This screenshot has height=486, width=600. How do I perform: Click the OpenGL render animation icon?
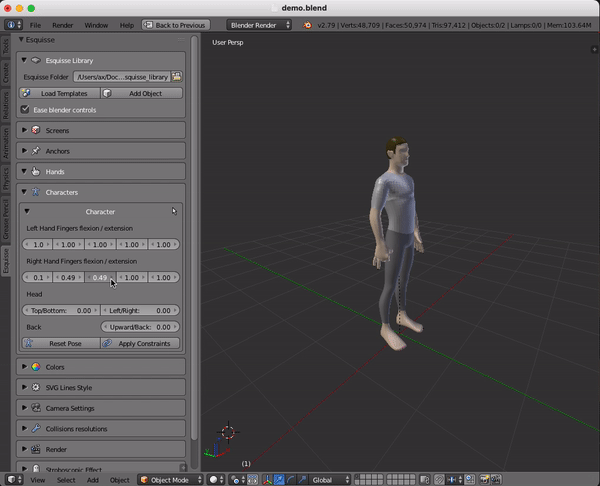(x=496, y=479)
